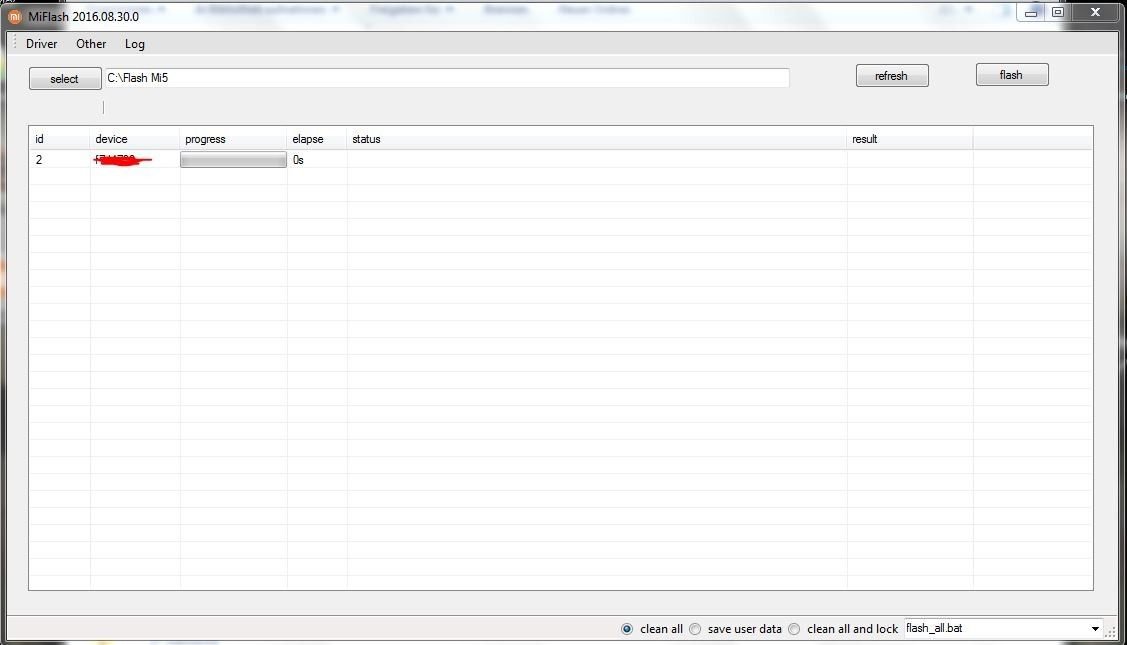The image size is (1127, 645).
Task: Click the flash button
Action: pos(1012,75)
